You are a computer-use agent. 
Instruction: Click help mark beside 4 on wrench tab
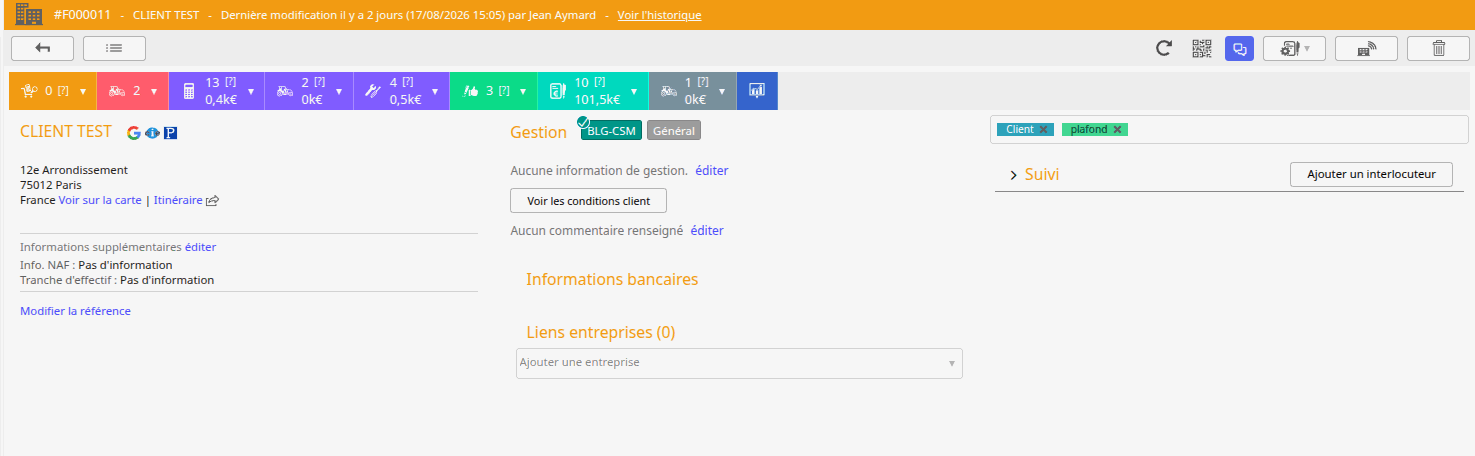click(x=408, y=82)
